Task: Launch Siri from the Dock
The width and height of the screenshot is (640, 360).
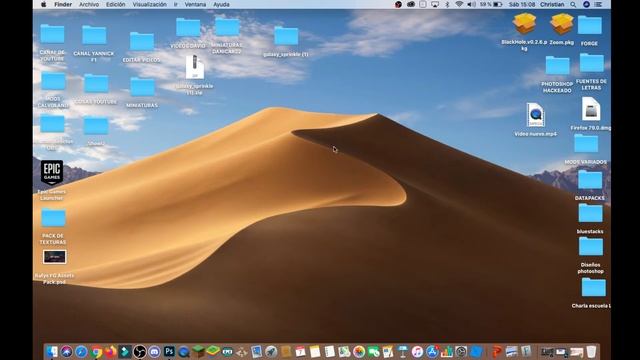Action: (x=67, y=351)
